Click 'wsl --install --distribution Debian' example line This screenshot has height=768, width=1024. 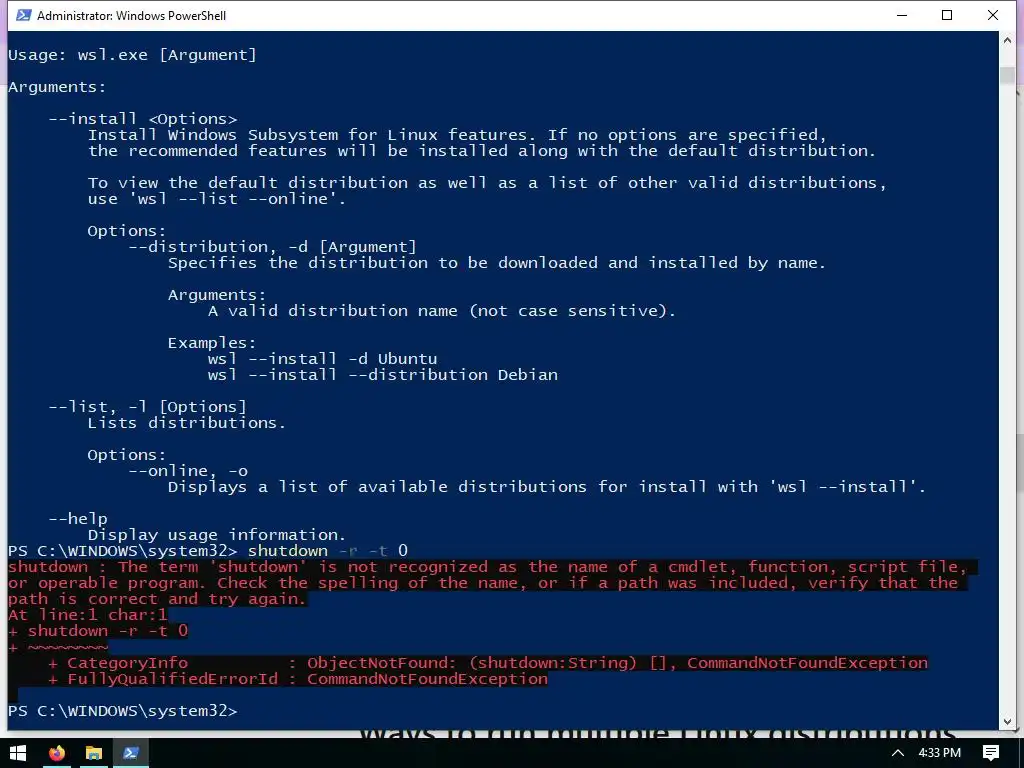tap(383, 375)
